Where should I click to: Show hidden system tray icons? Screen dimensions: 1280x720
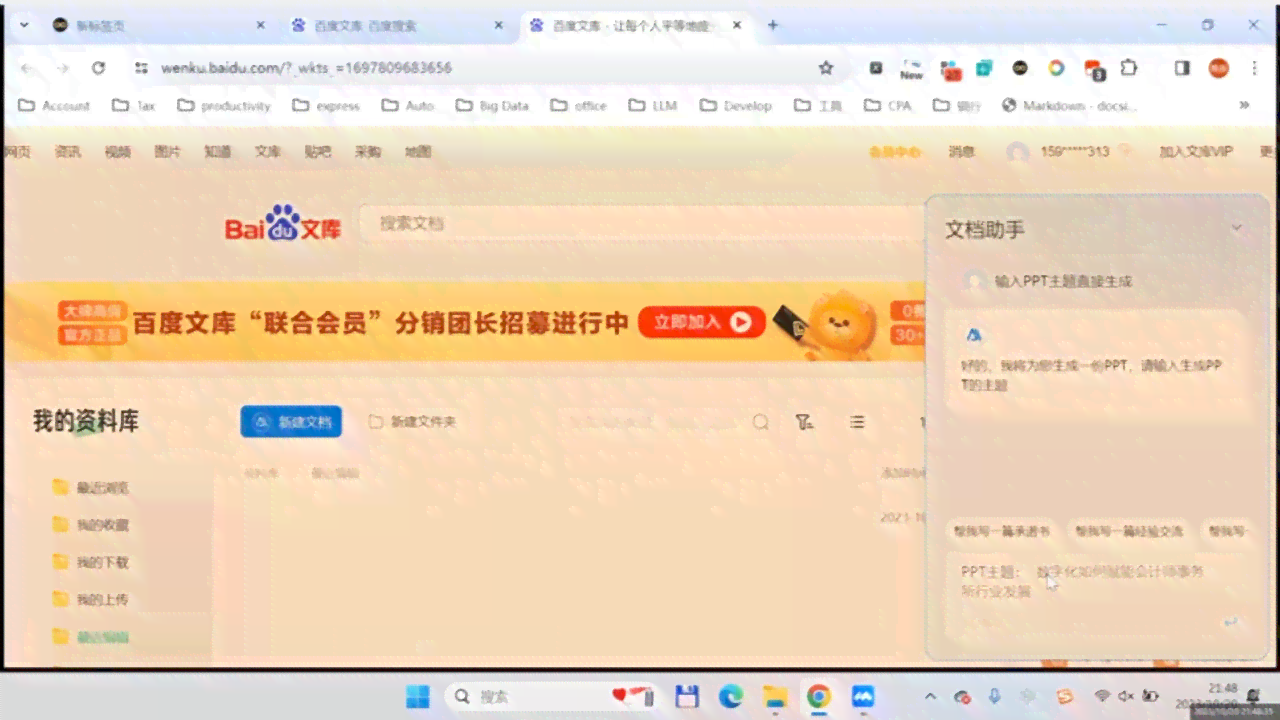[x=930, y=696]
